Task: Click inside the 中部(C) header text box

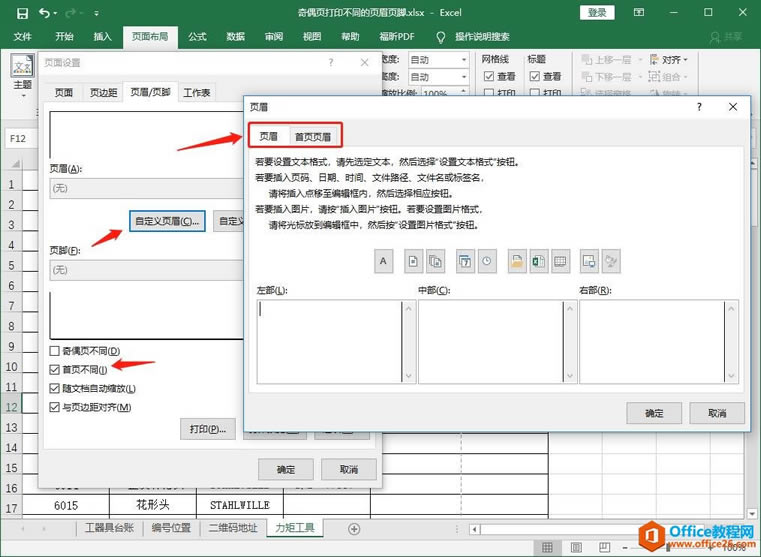Action: pyautogui.click(x=491, y=342)
